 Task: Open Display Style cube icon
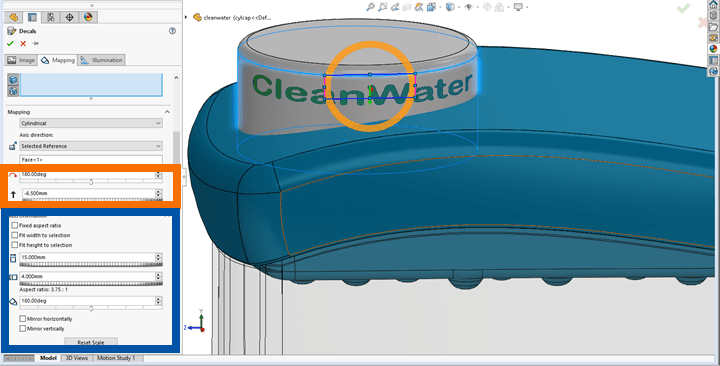pyautogui.click(x=450, y=7)
